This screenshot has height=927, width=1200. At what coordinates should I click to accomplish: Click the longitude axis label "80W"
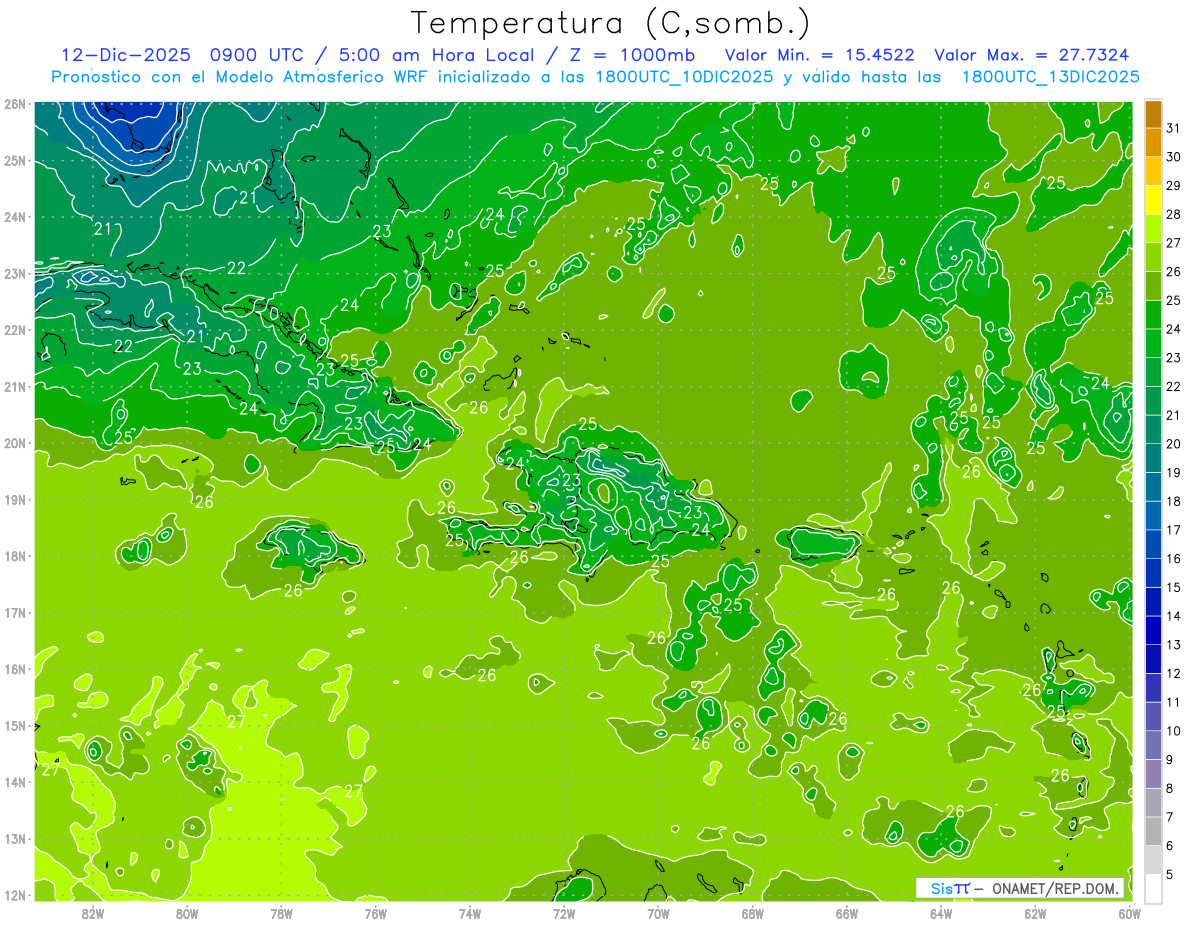click(x=187, y=913)
